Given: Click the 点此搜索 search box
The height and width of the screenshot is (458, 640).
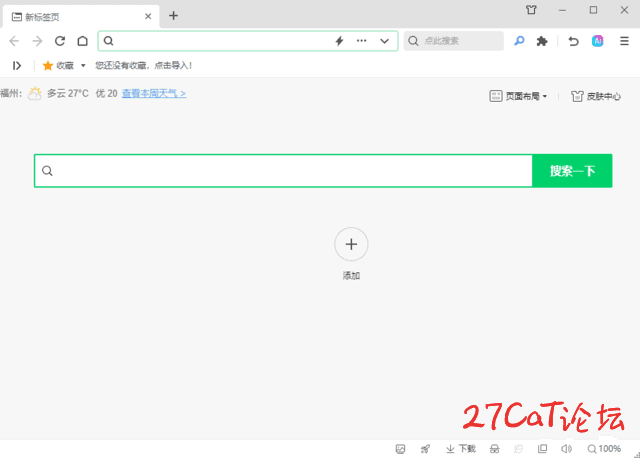Looking at the screenshot, I should (453, 41).
